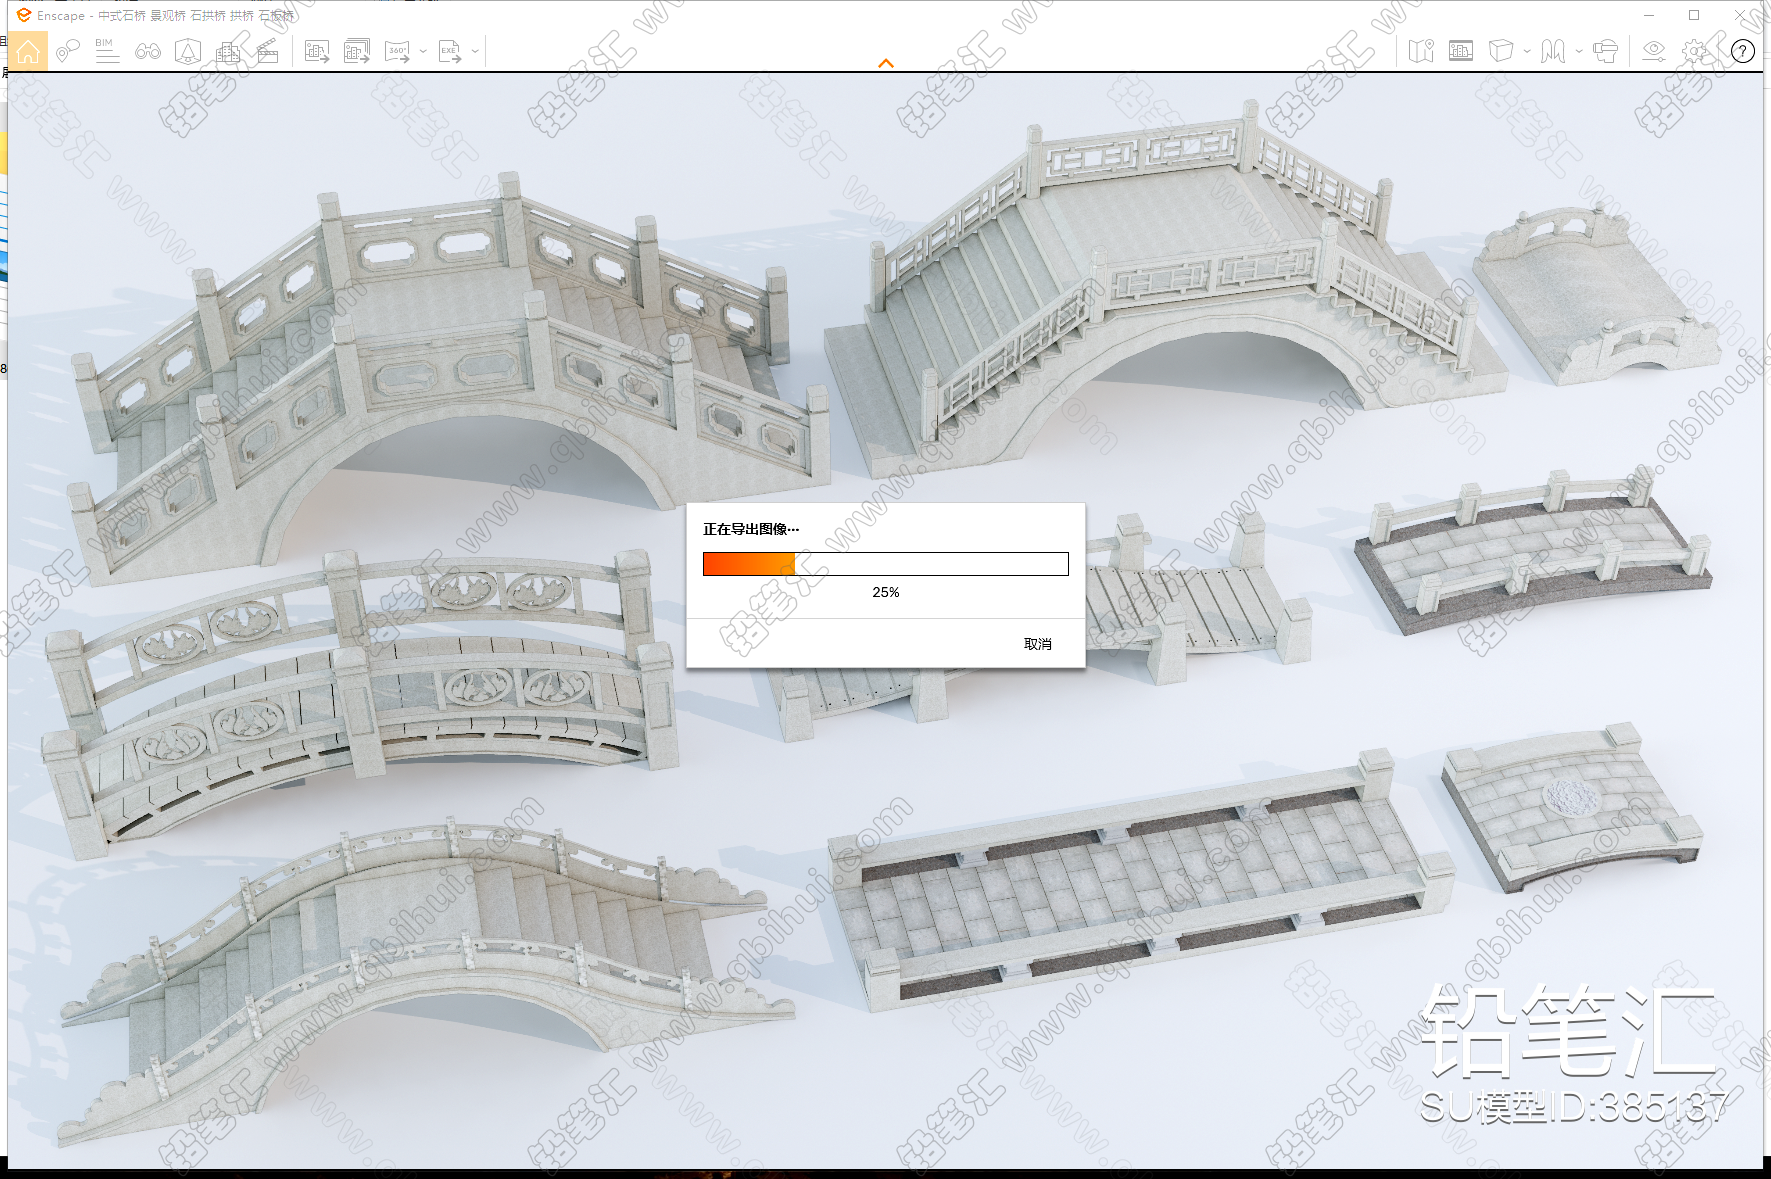Click 取消 to cancel image export
The image size is (1771, 1179).
[x=1038, y=644]
